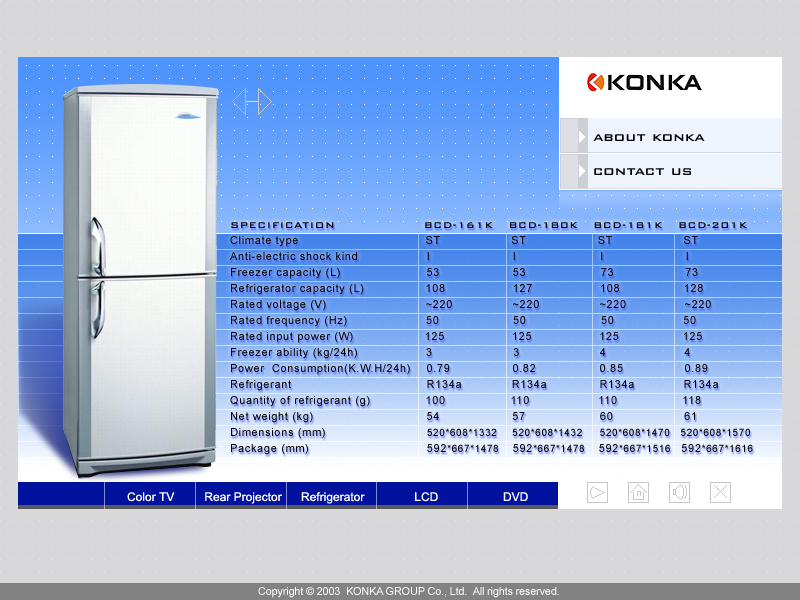The image size is (800, 600).
Task: Click the Anti-electric shock kind label
Action: tap(293, 256)
